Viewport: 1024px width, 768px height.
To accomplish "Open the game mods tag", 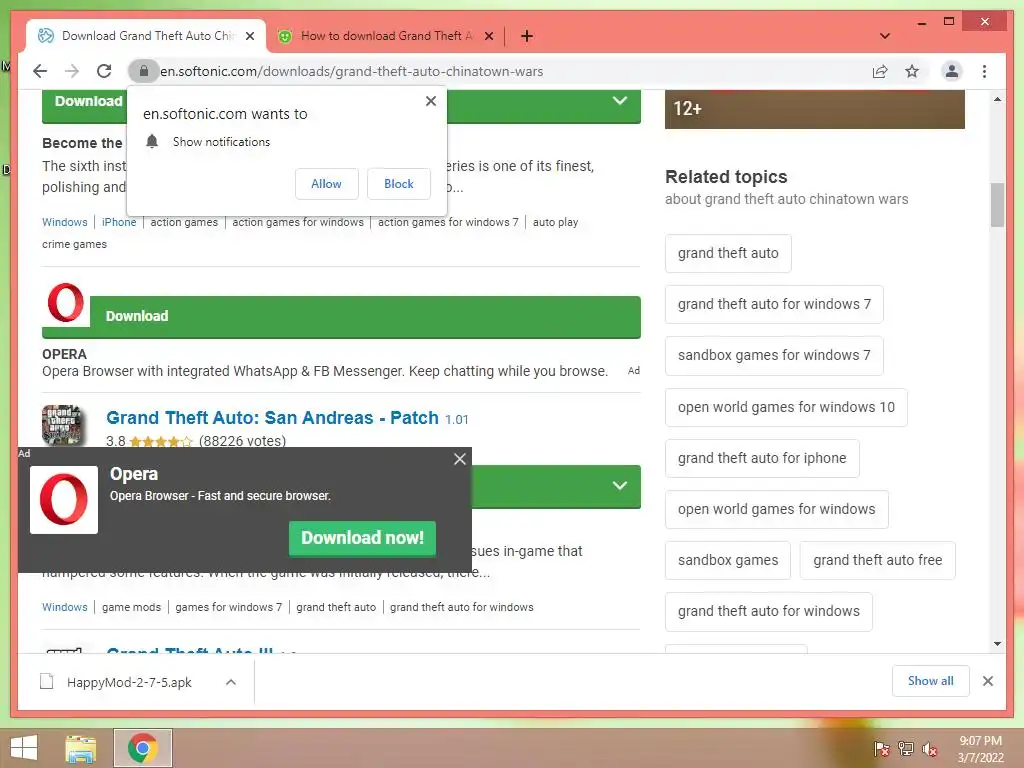I will pos(131,607).
